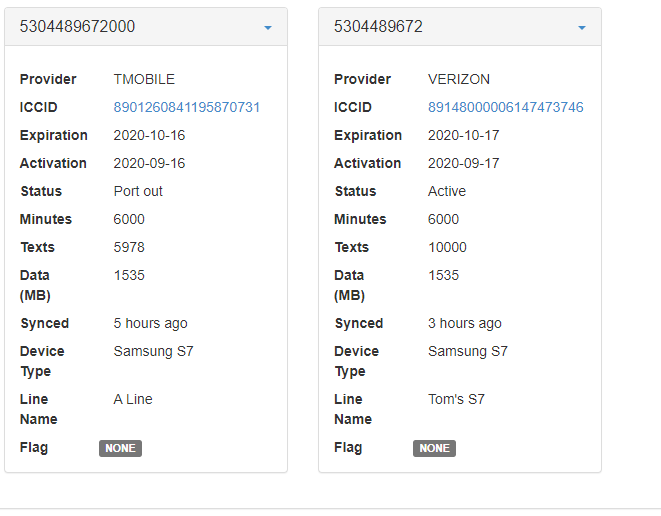This screenshot has height=516, width=661.
Task: Click ICCID label on TMOBILE card
Action: (x=38, y=107)
